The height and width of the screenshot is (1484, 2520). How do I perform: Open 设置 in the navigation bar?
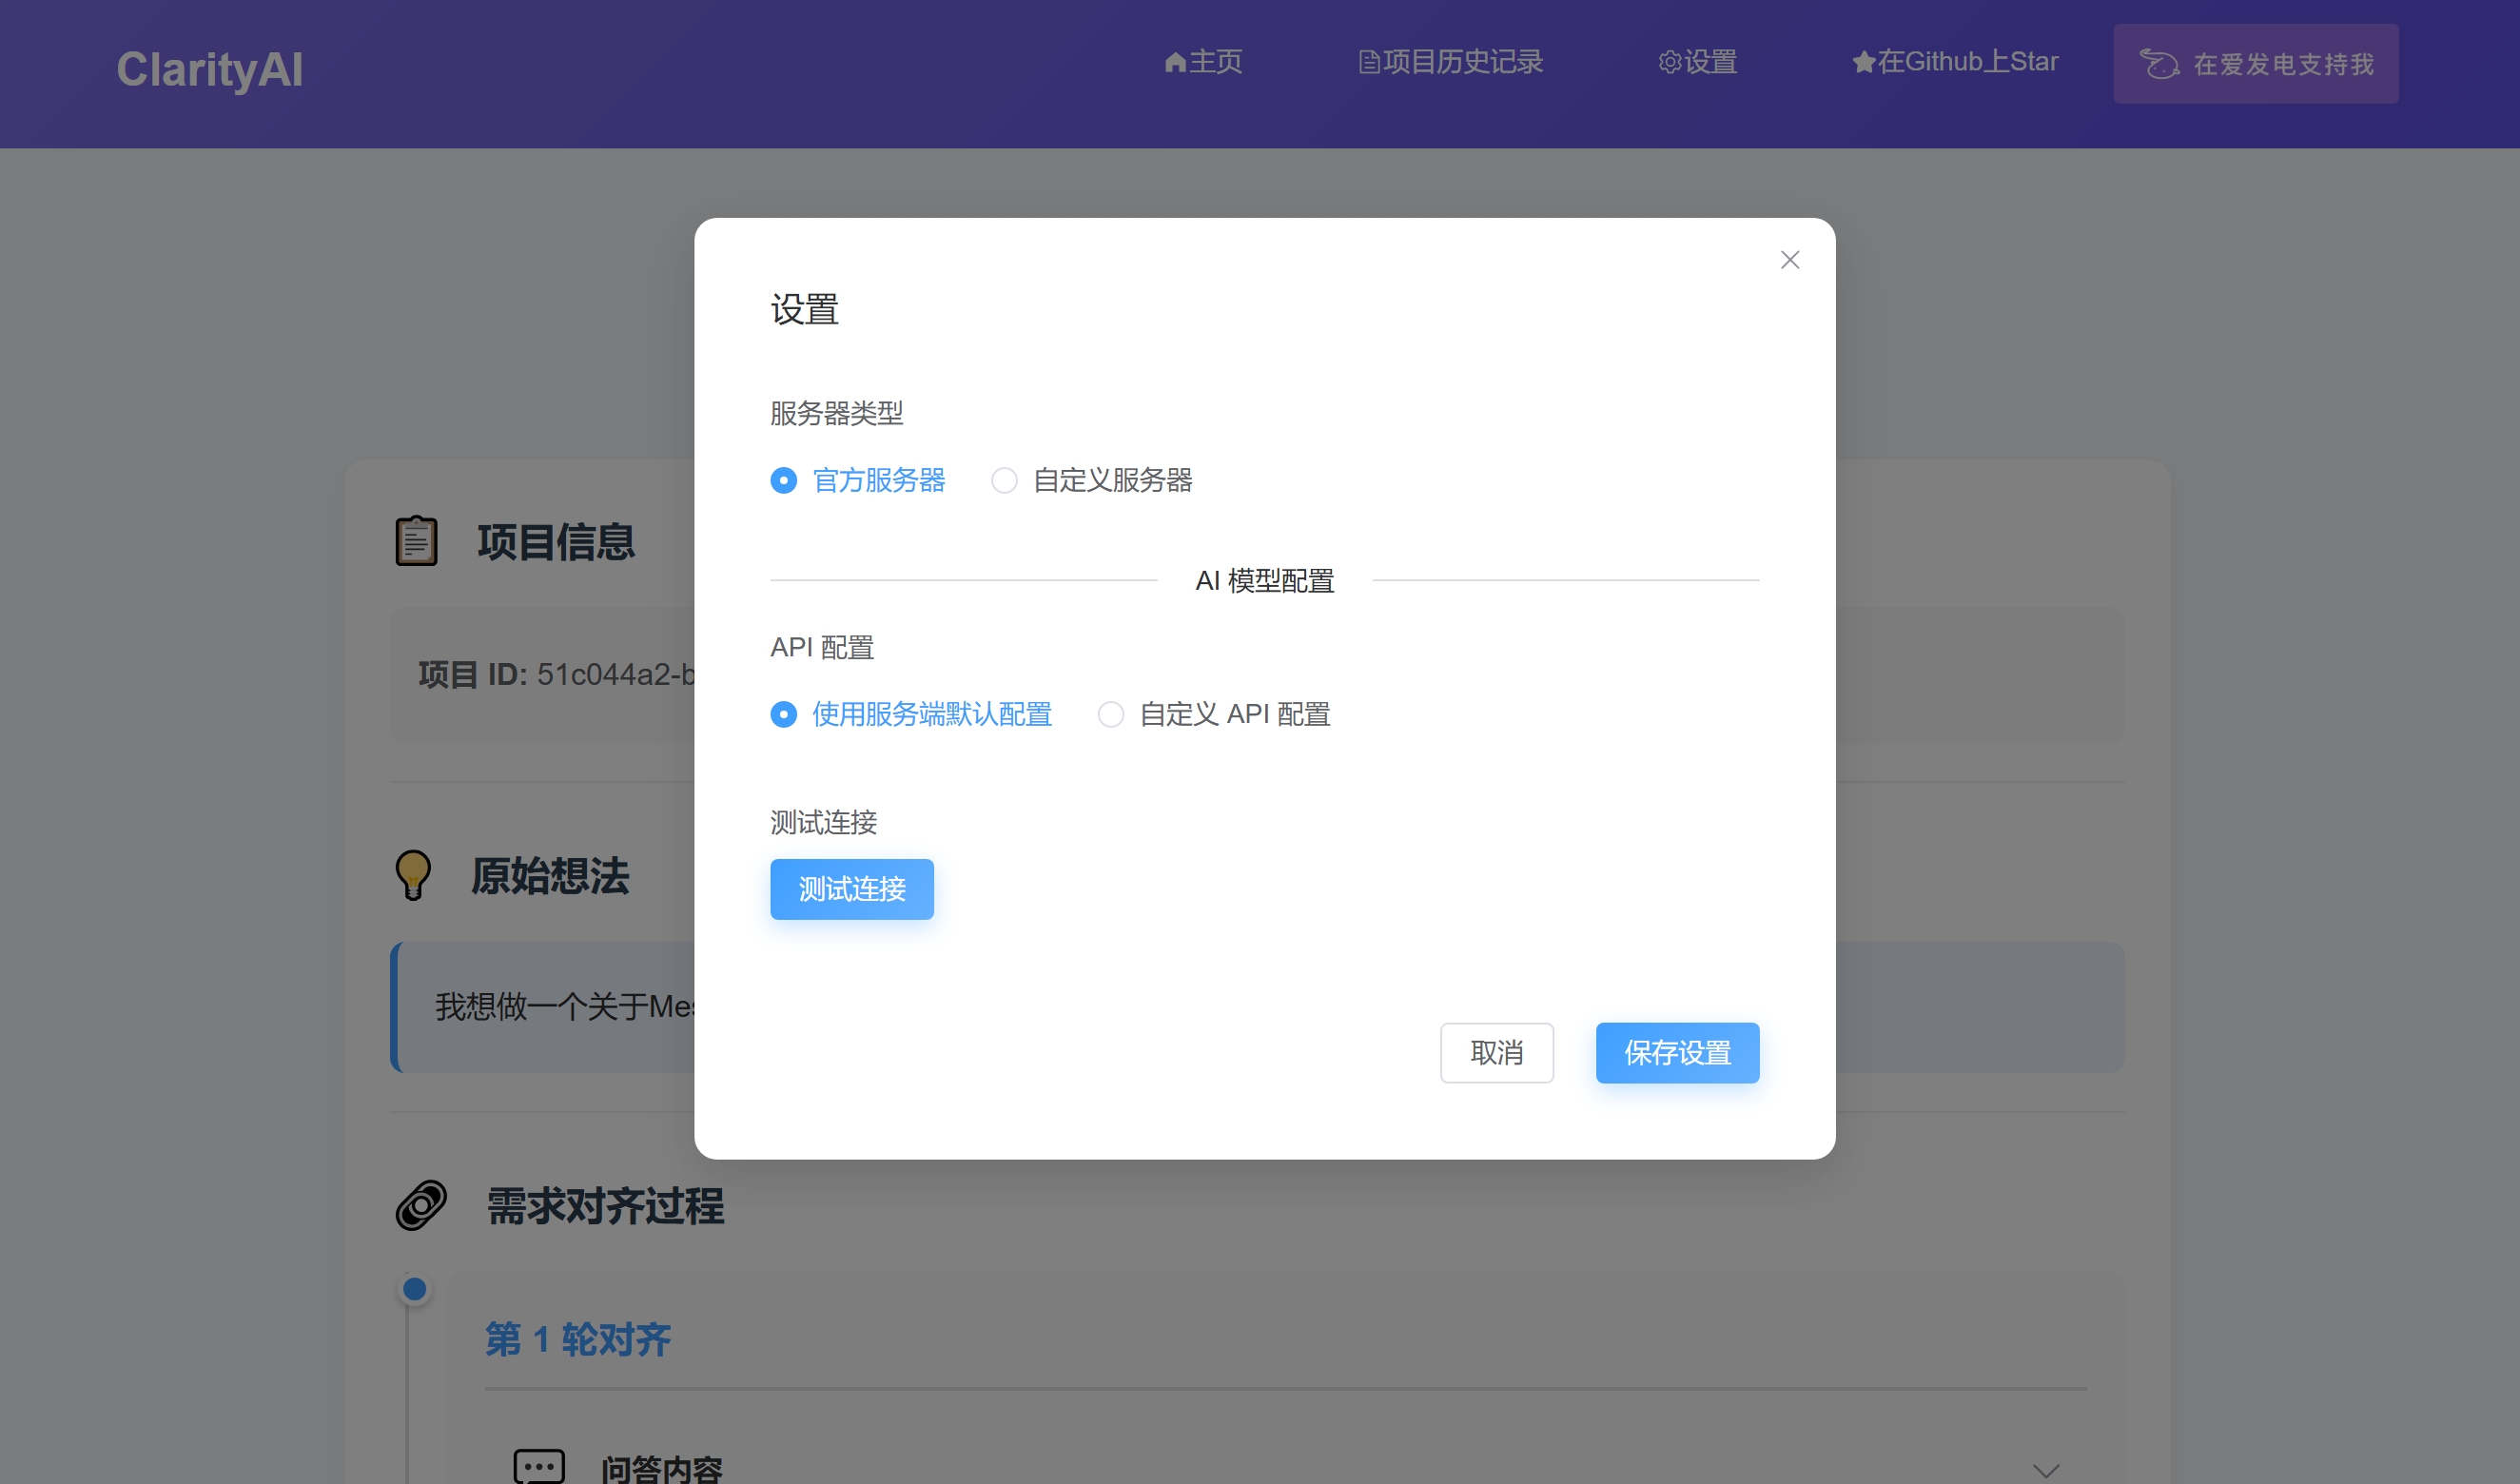point(1697,62)
